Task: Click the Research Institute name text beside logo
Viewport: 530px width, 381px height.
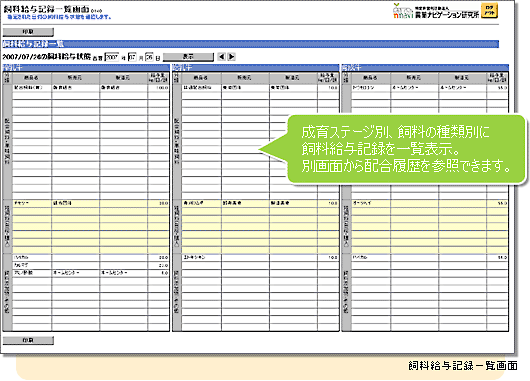Action: (x=447, y=14)
